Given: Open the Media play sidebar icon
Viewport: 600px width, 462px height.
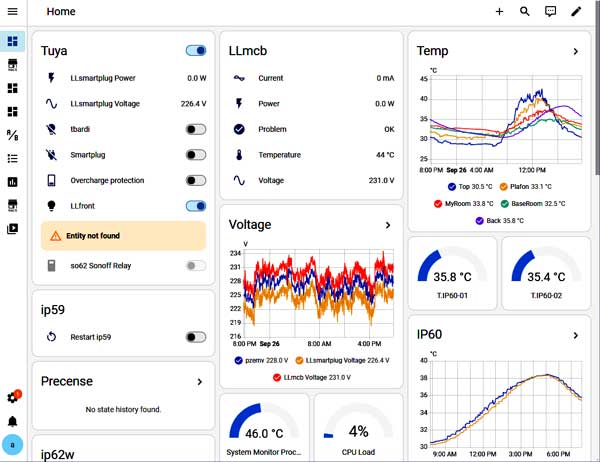Looking at the screenshot, I should pos(13,229).
